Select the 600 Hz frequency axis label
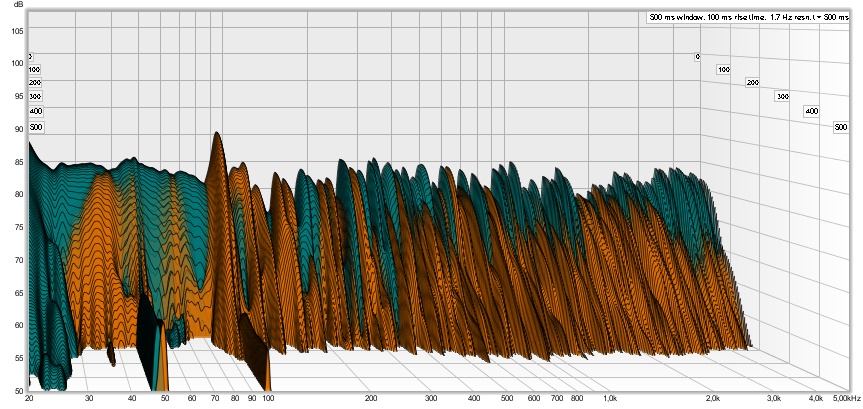Image resolution: width=863 pixels, height=409 pixels. tap(533, 397)
